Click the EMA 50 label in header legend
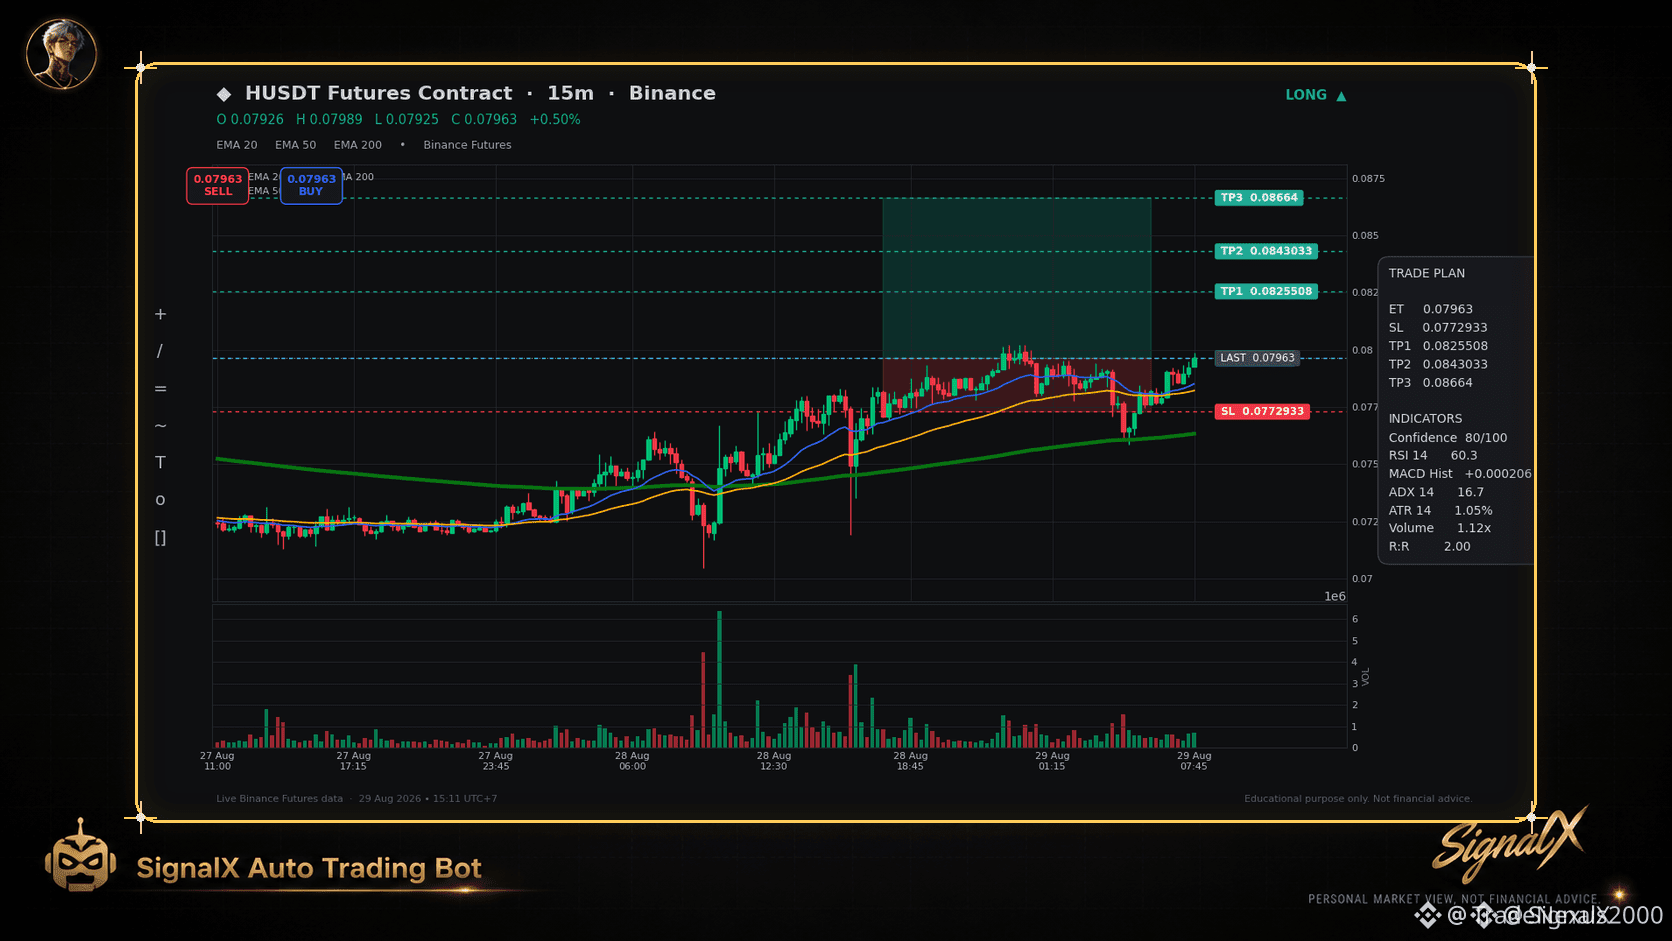1672x941 pixels. point(296,145)
